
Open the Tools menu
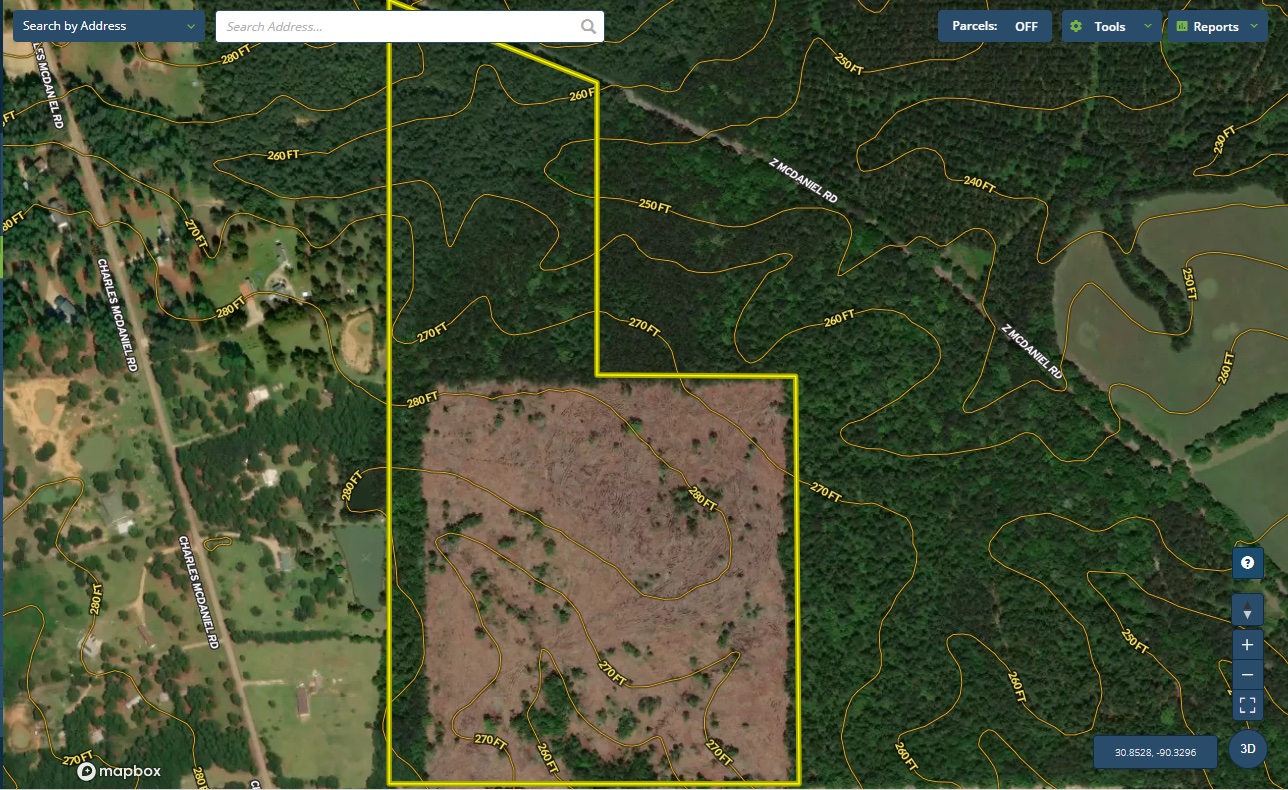click(1109, 27)
